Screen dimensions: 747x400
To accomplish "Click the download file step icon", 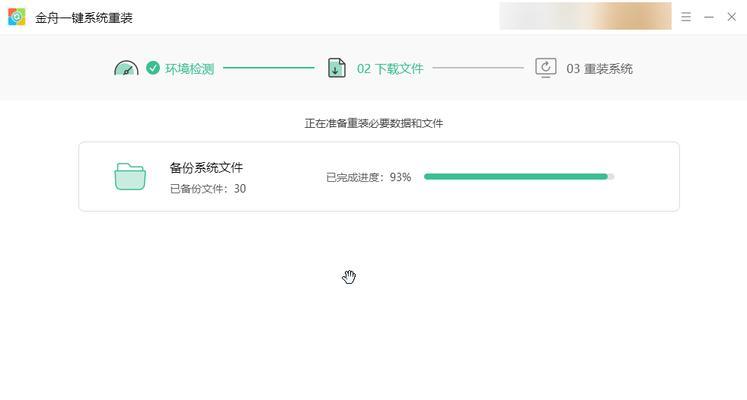I will [x=337, y=68].
